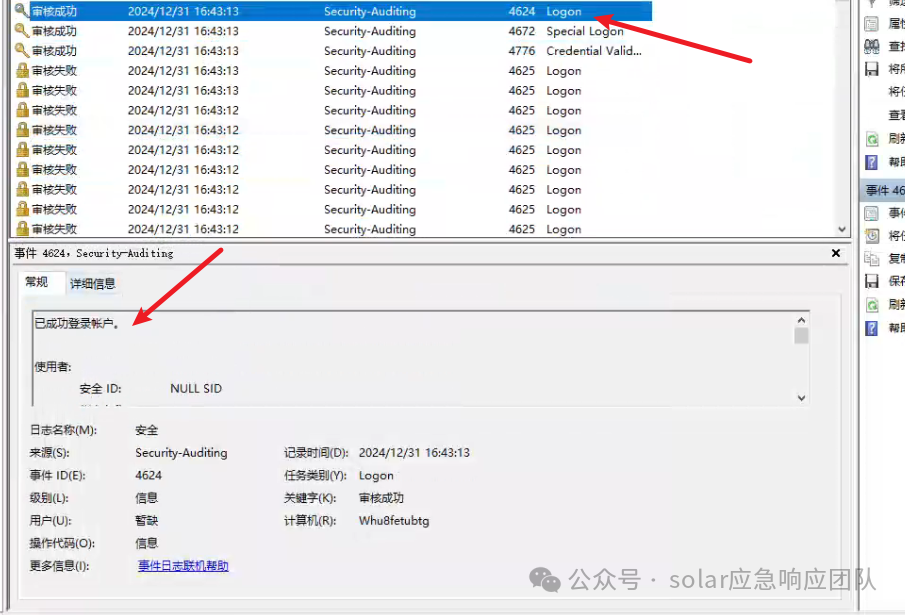Click the description box scroll-down arrow
This screenshot has height=615, width=905.
(x=801, y=397)
